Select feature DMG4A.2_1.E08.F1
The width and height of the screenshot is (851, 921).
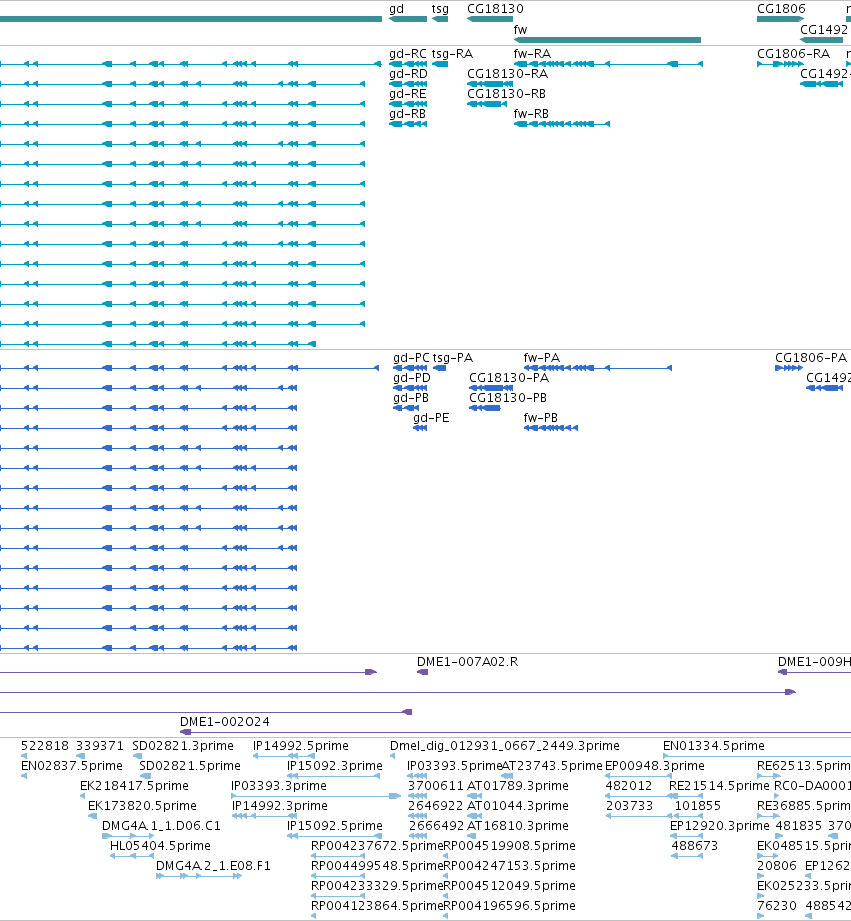[x=213, y=866]
